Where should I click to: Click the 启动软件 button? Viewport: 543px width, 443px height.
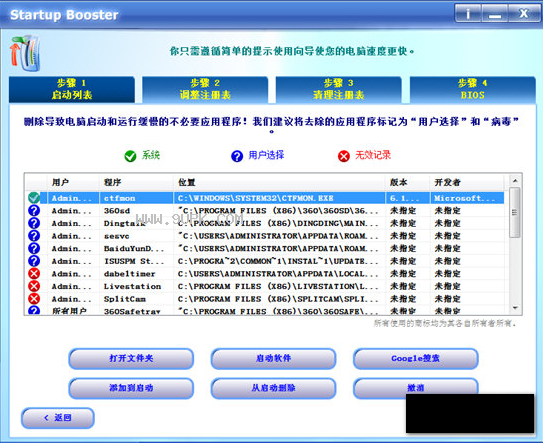273,358
